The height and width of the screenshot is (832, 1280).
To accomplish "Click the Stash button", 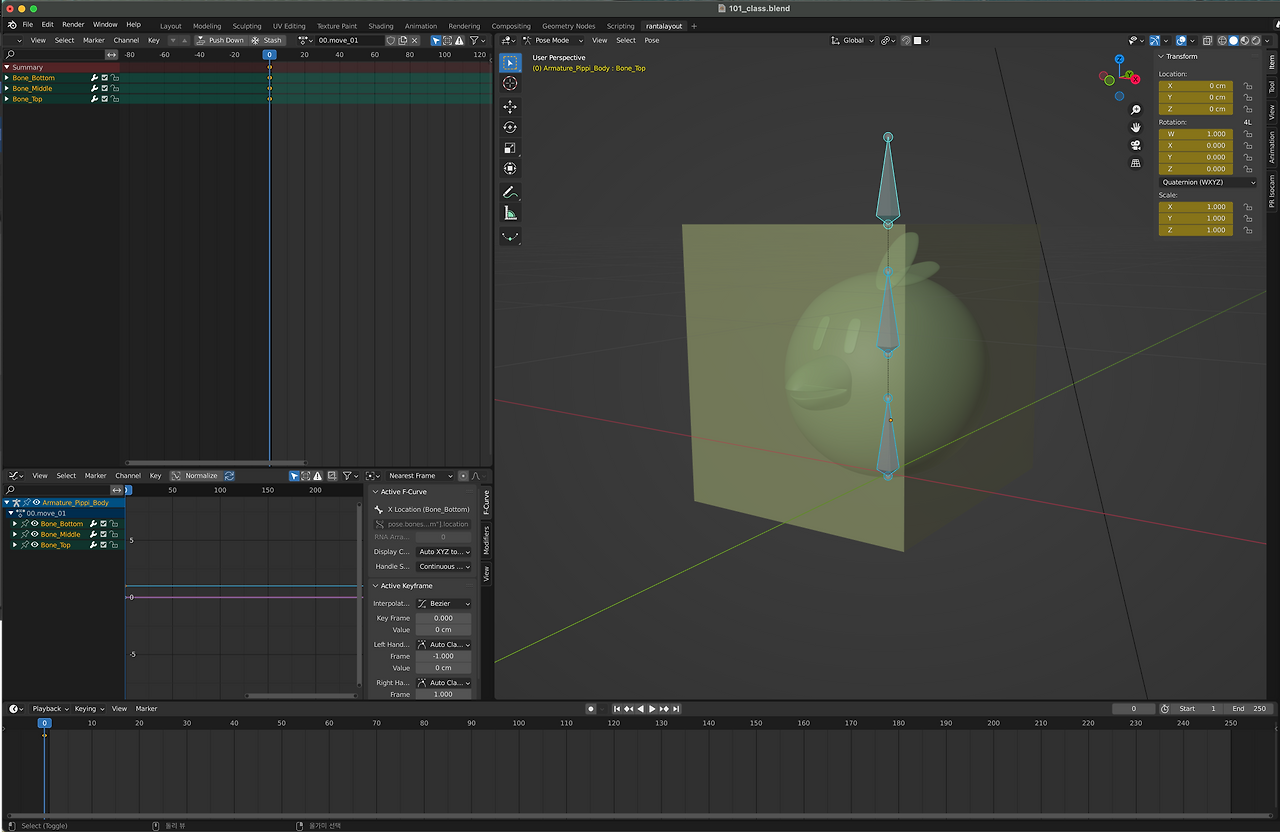I will click(267, 41).
